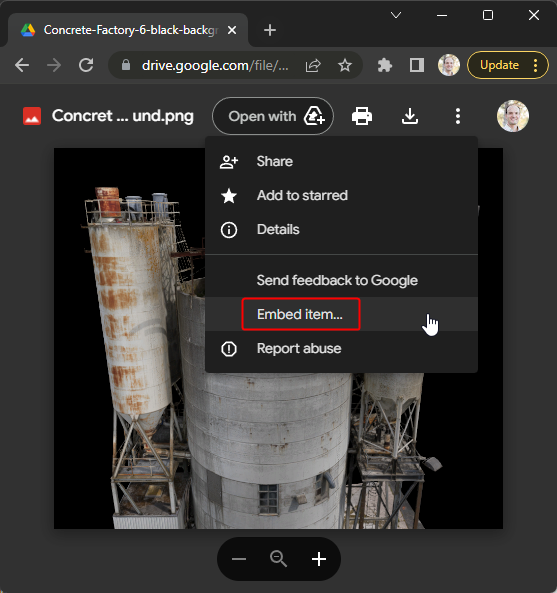Open Chrome Update menu button
557x593 pixels.
[x=508, y=65]
